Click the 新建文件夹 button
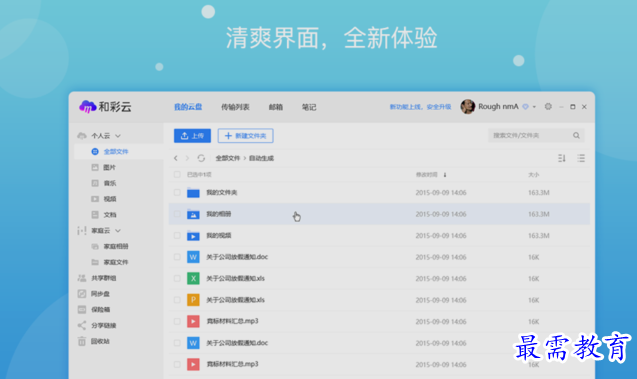 point(245,136)
